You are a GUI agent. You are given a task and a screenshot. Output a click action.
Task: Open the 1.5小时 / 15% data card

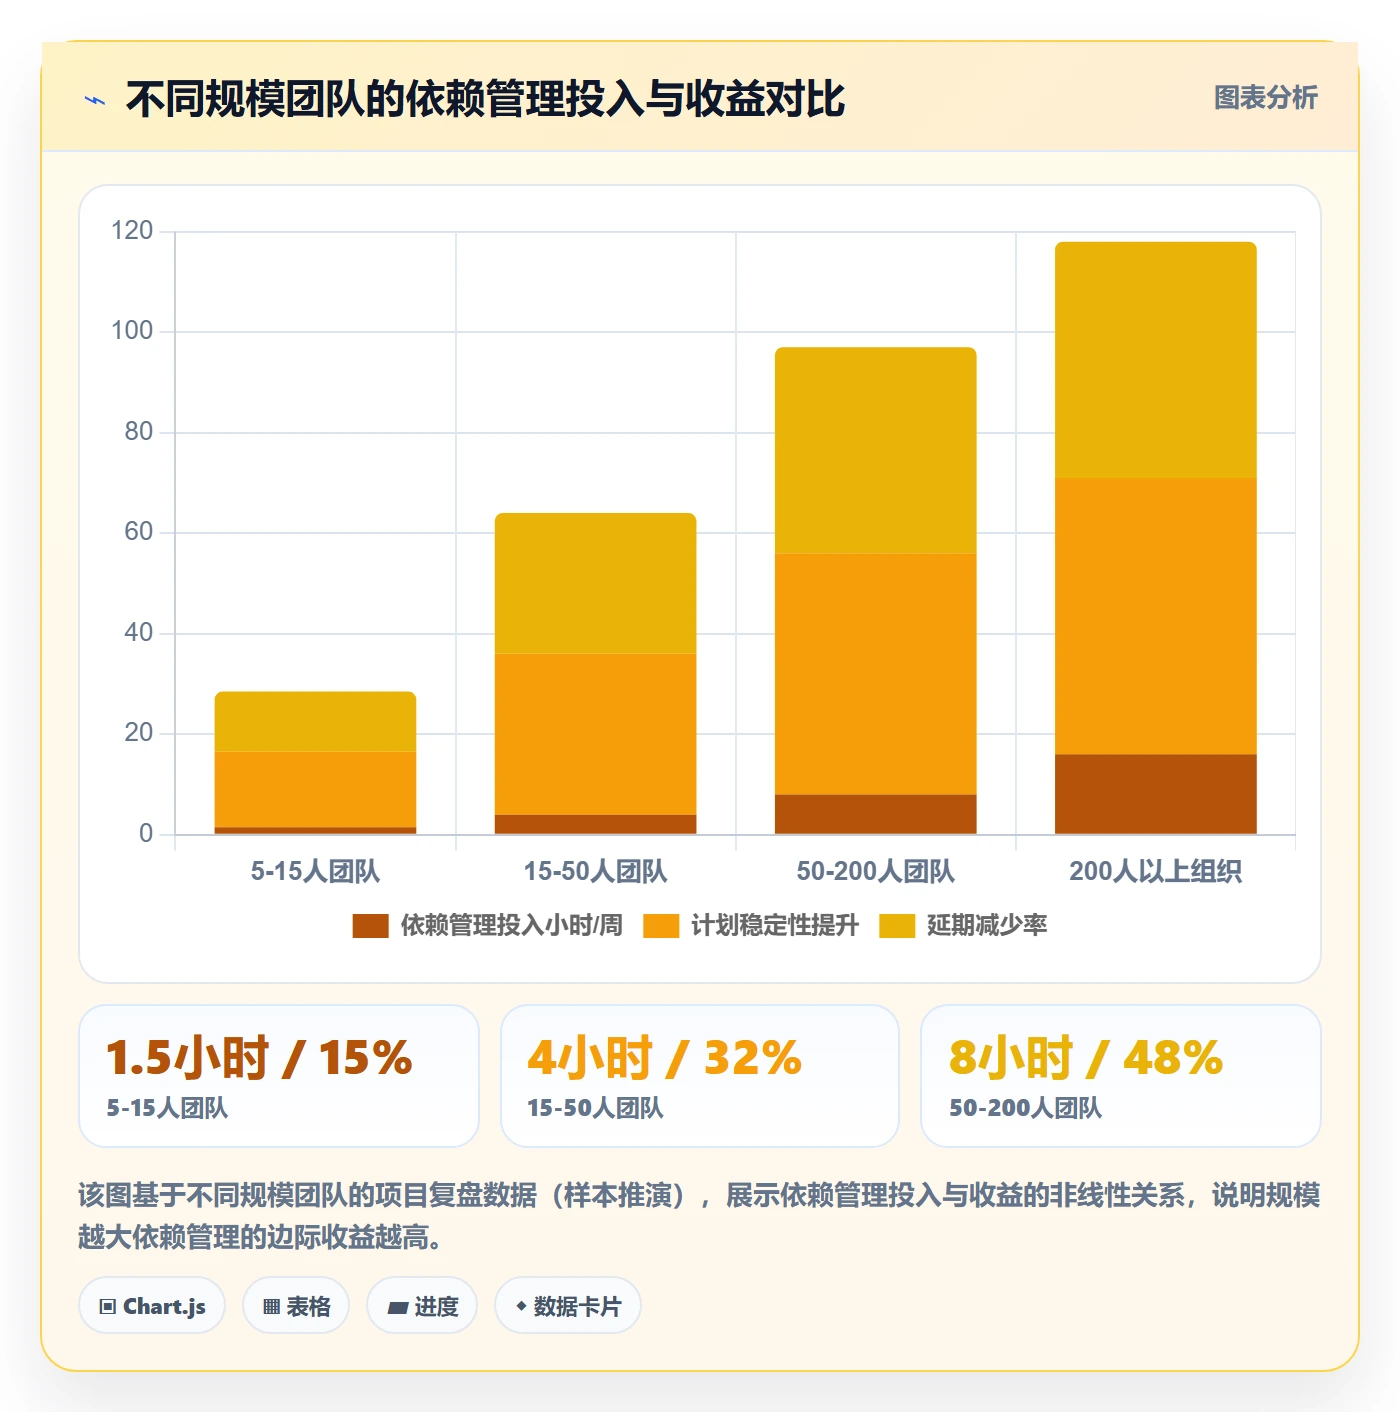(x=279, y=1076)
